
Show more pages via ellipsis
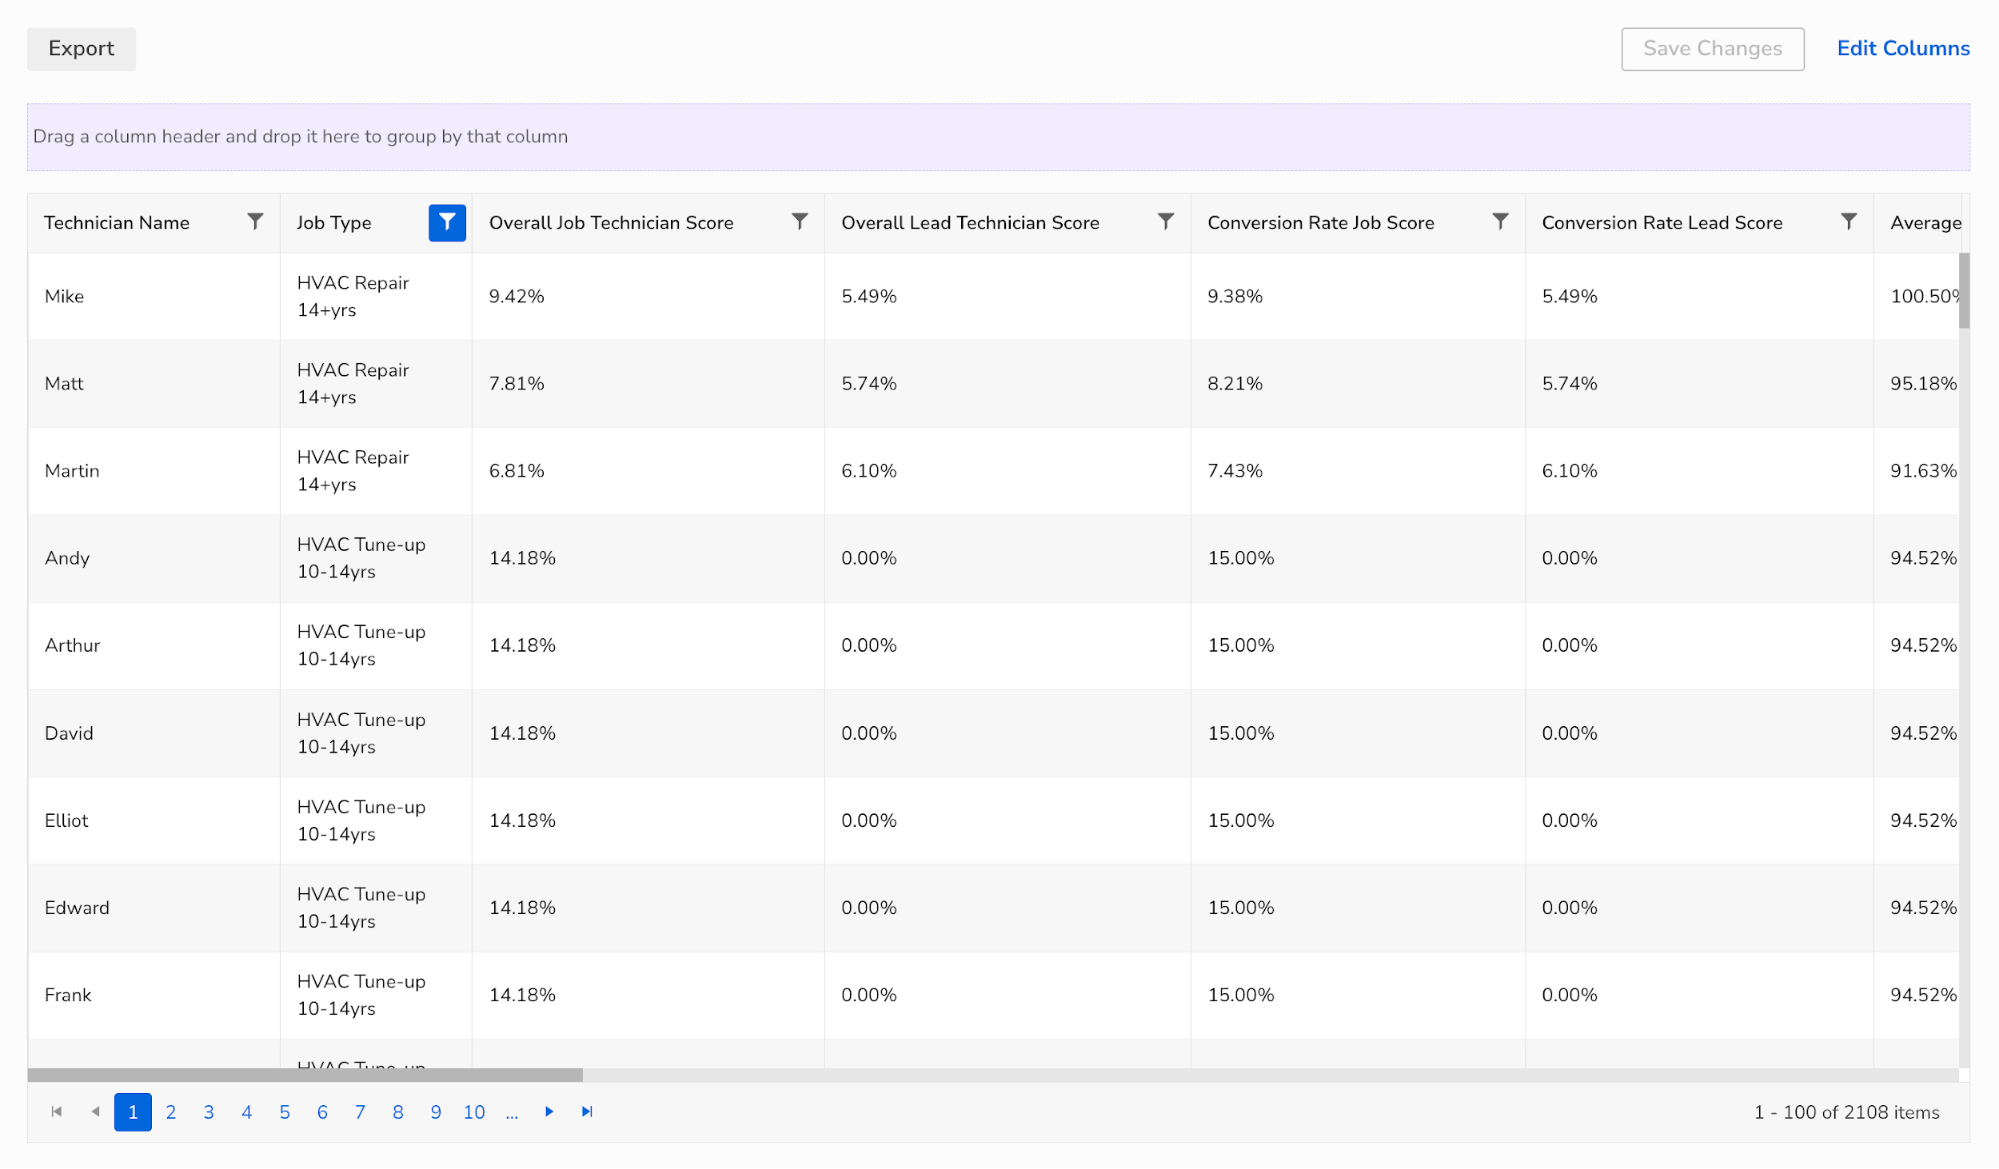pyautogui.click(x=512, y=1112)
